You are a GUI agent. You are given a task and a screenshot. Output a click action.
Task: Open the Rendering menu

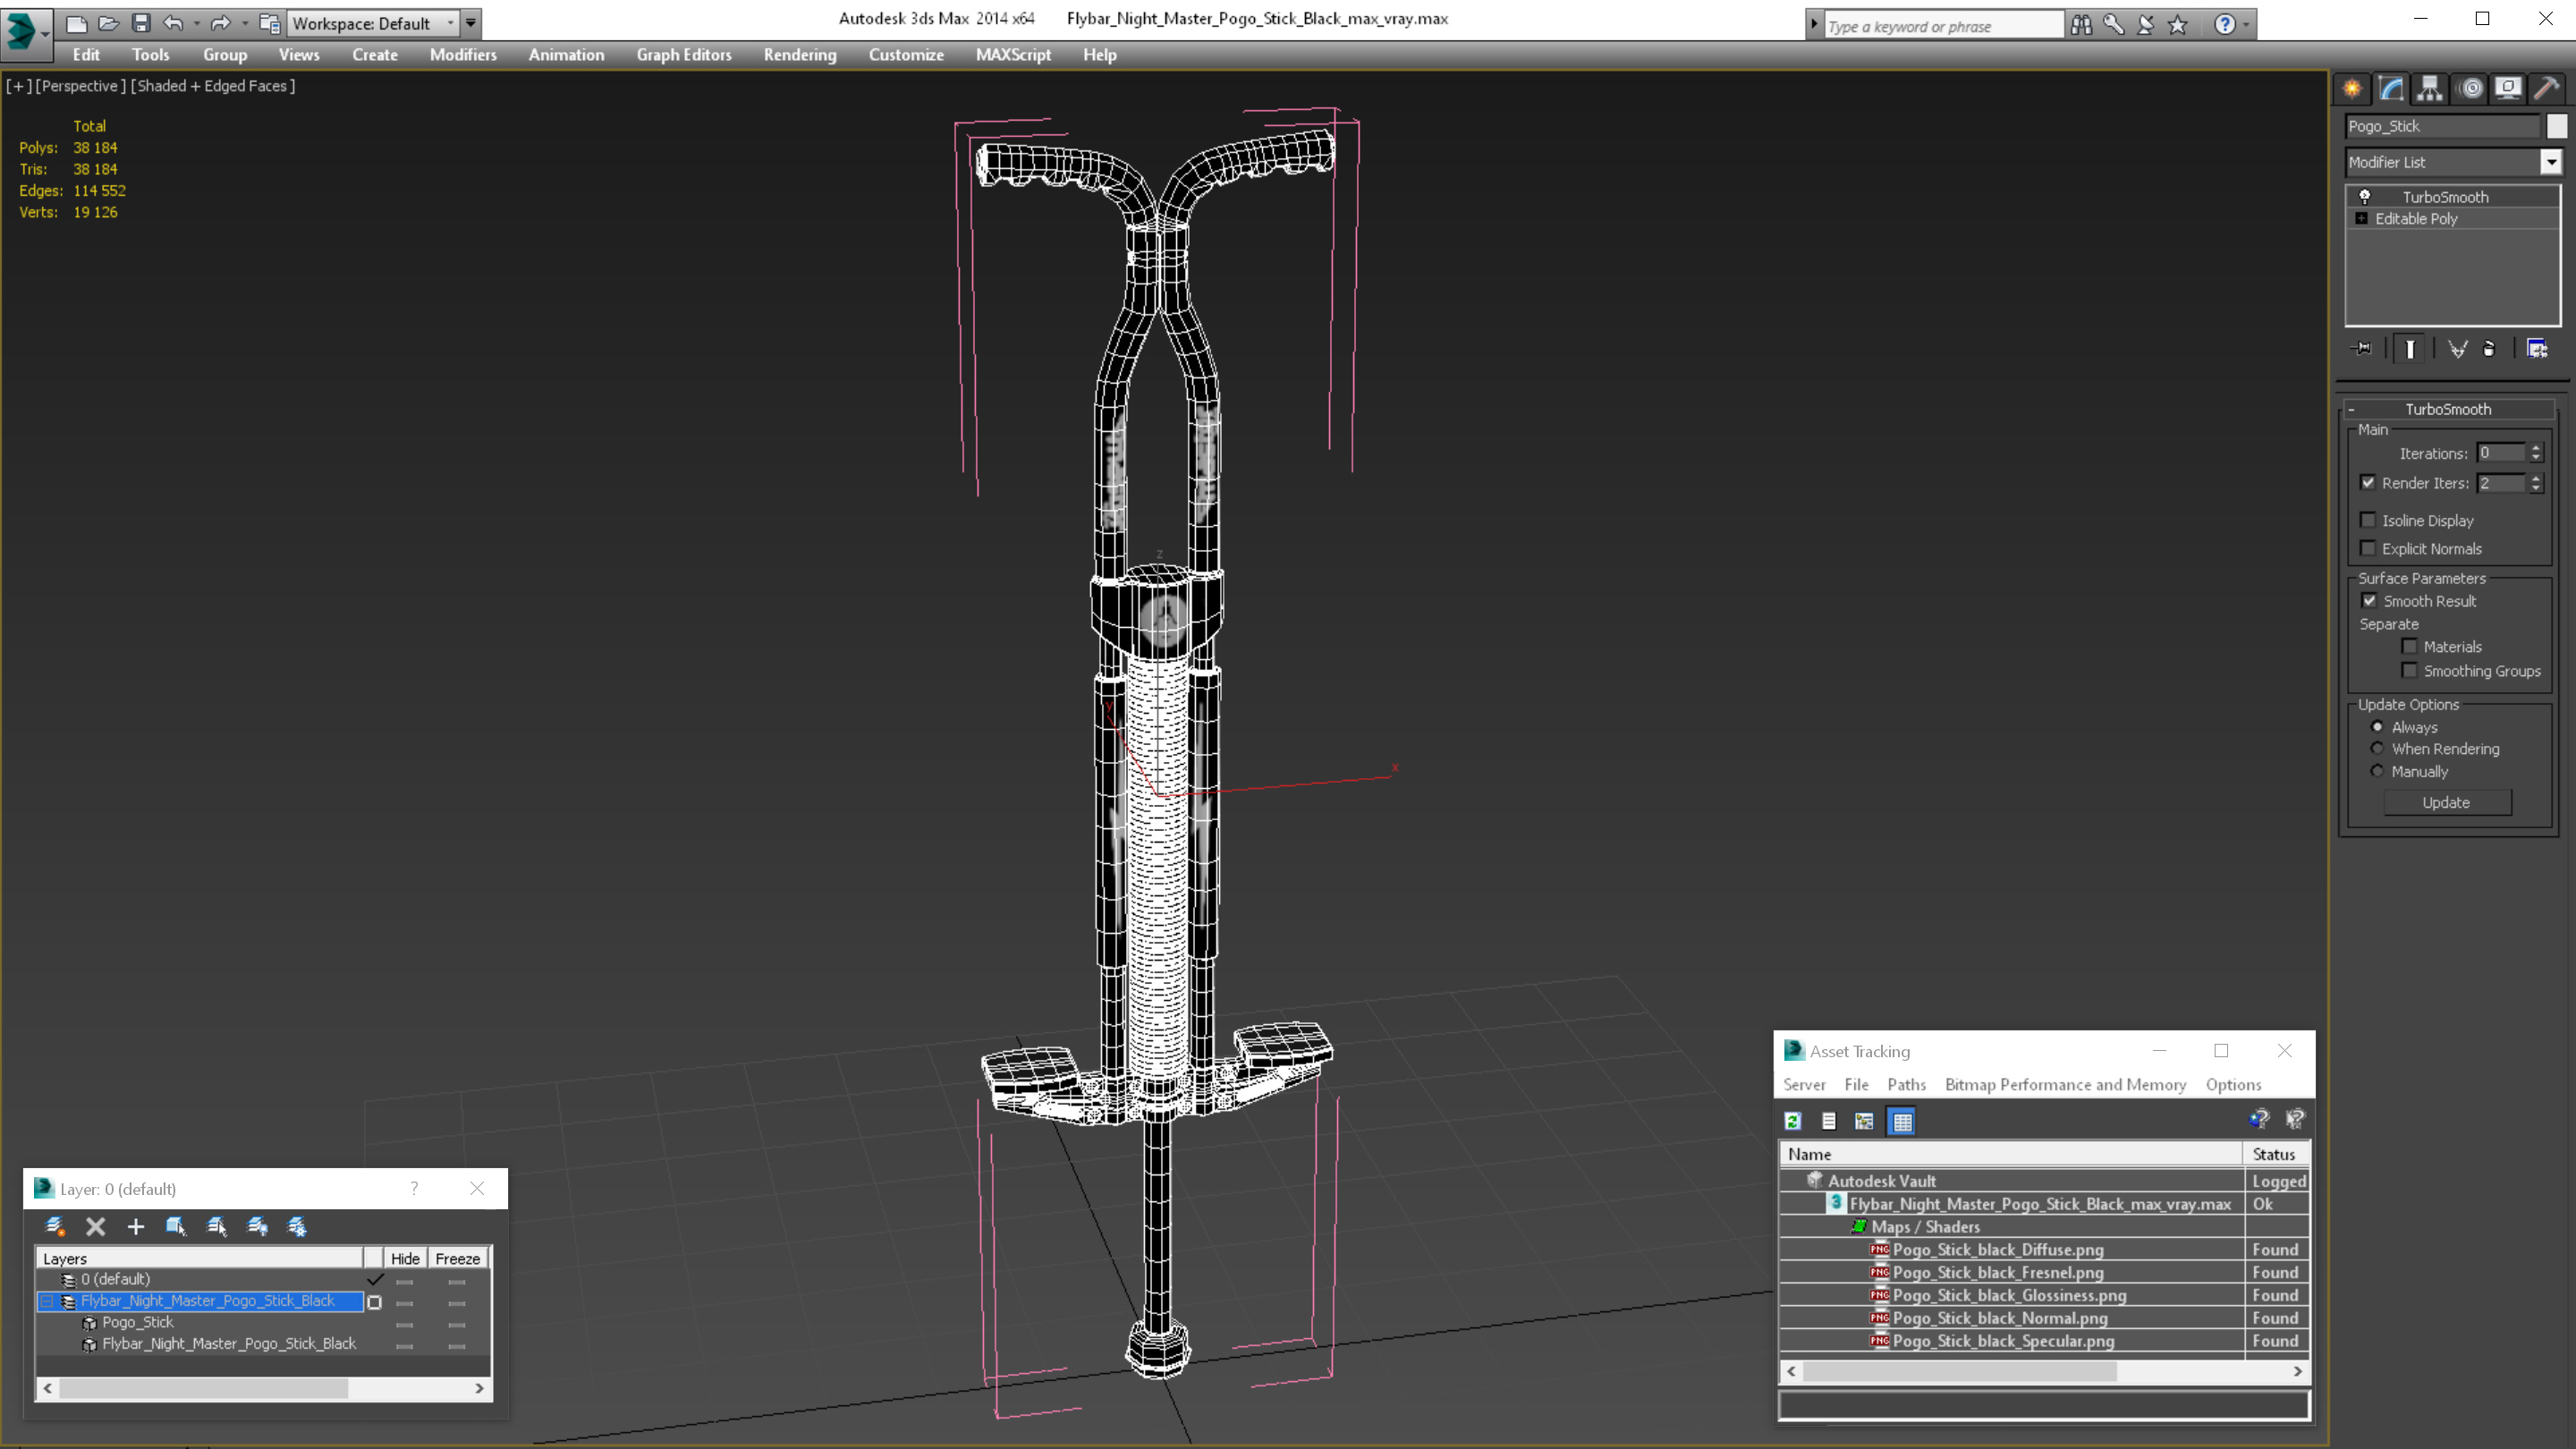(x=799, y=55)
